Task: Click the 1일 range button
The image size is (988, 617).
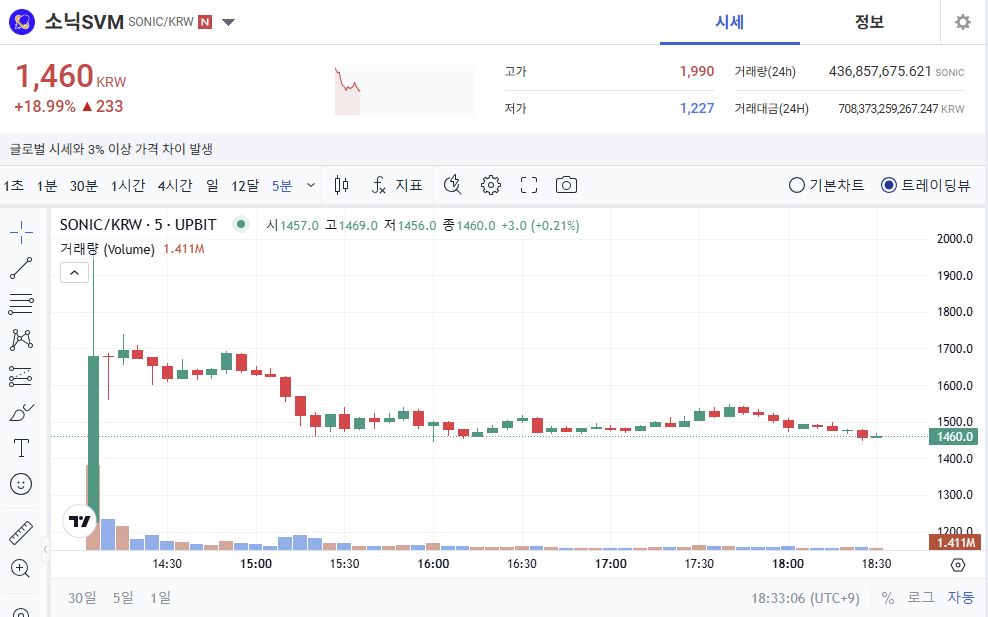Action: tap(158, 597)
